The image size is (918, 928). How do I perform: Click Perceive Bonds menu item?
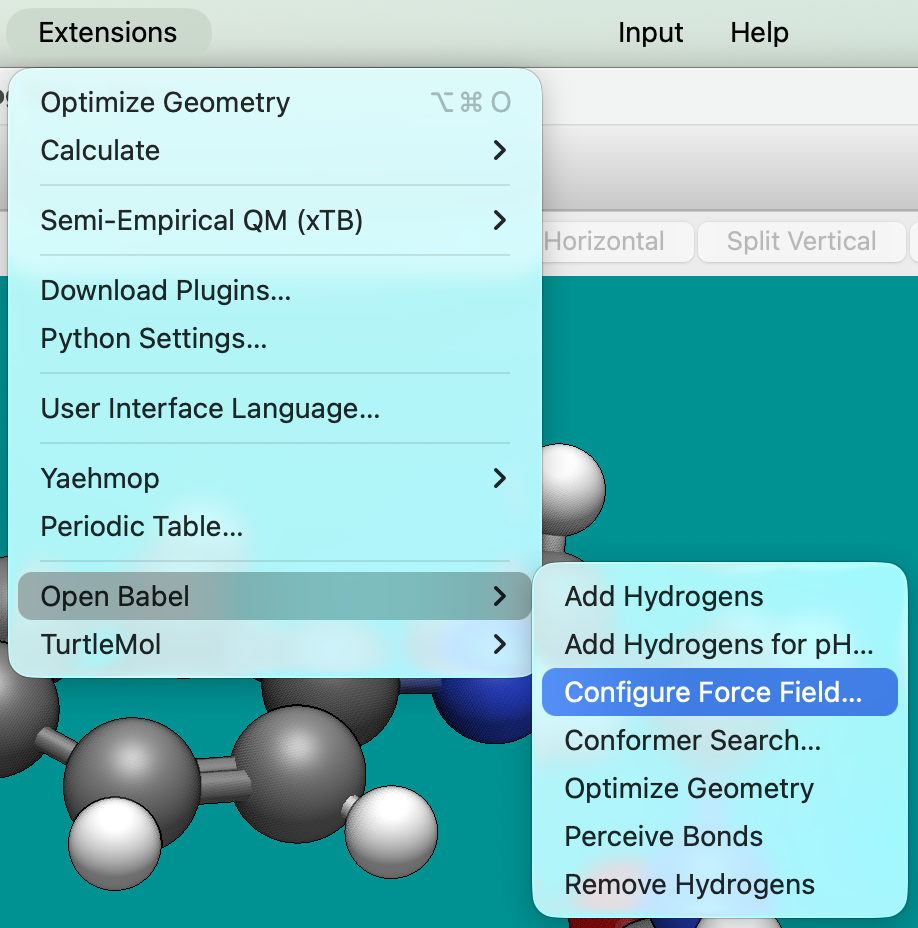click(663, 837)
